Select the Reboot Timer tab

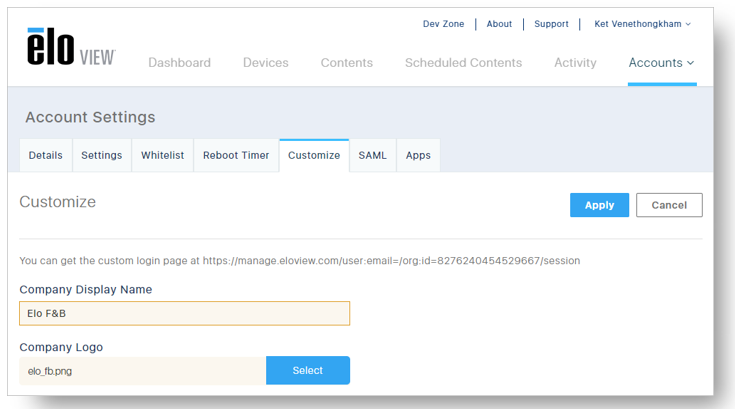236,156
